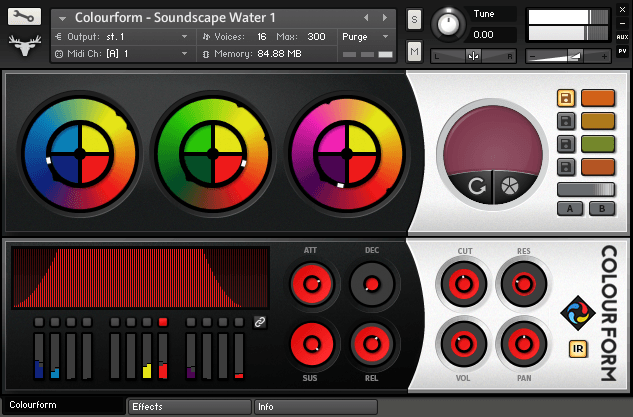Click the fourth save-preset floppy icon

click(565, 166)
